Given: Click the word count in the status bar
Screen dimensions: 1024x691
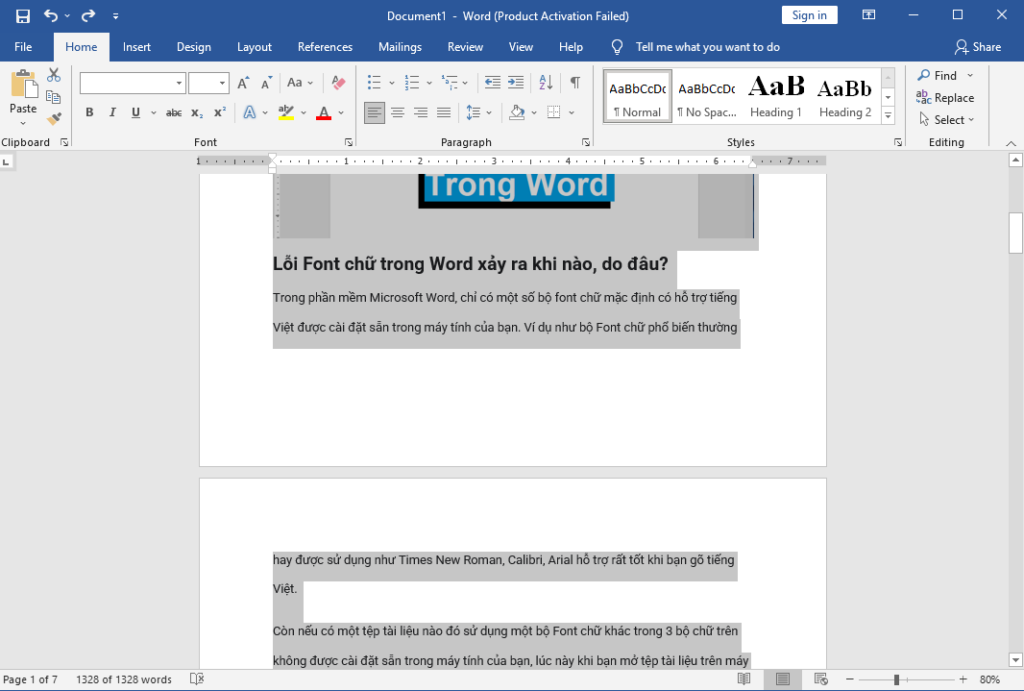Looking at the screenshot, I should (x=123, y=679).
